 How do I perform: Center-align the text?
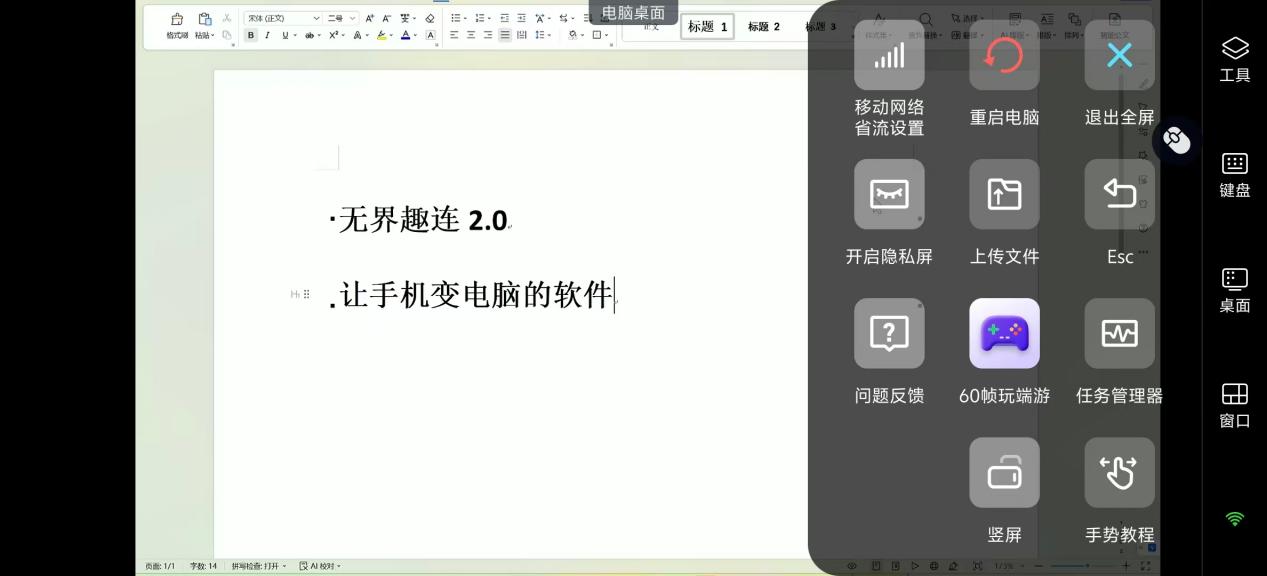(471, 35)
